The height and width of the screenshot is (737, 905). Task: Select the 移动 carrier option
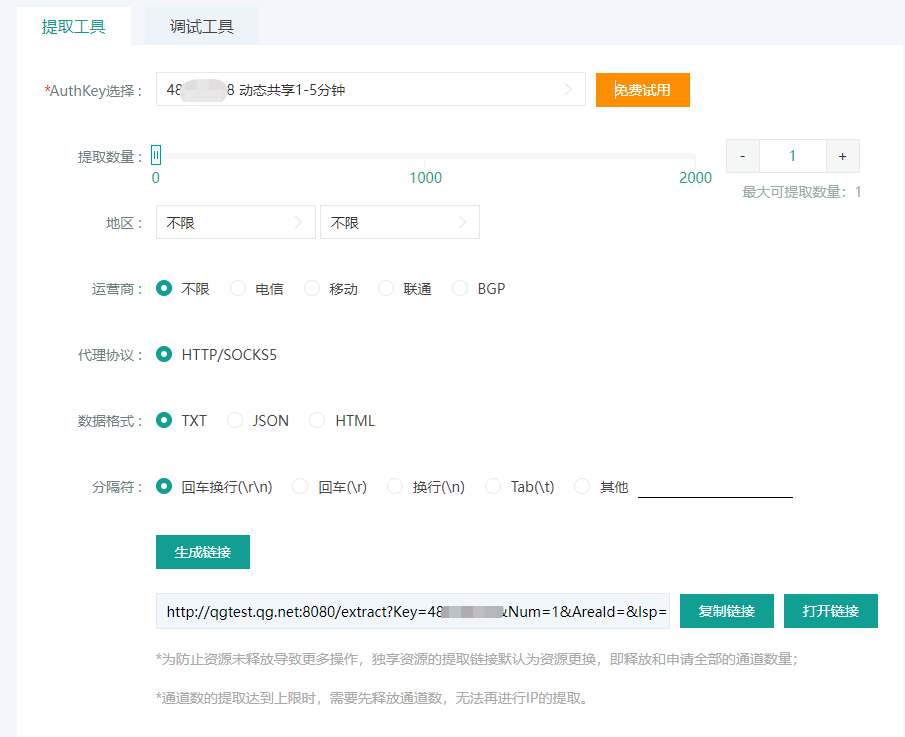pos(312,289)
